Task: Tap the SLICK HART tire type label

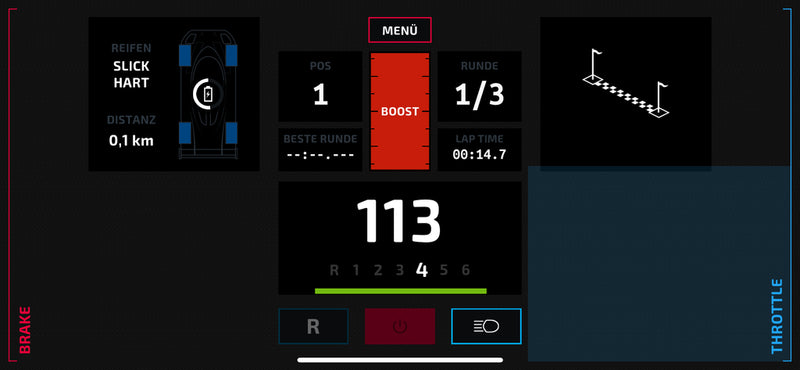Action: (132, 75)
